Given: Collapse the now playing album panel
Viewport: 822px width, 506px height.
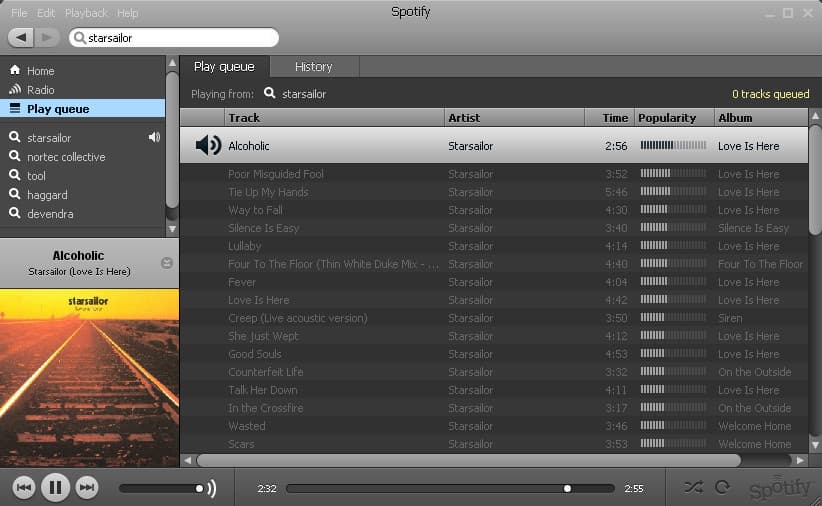Looking at the screenshot, I should click(167, 263).
